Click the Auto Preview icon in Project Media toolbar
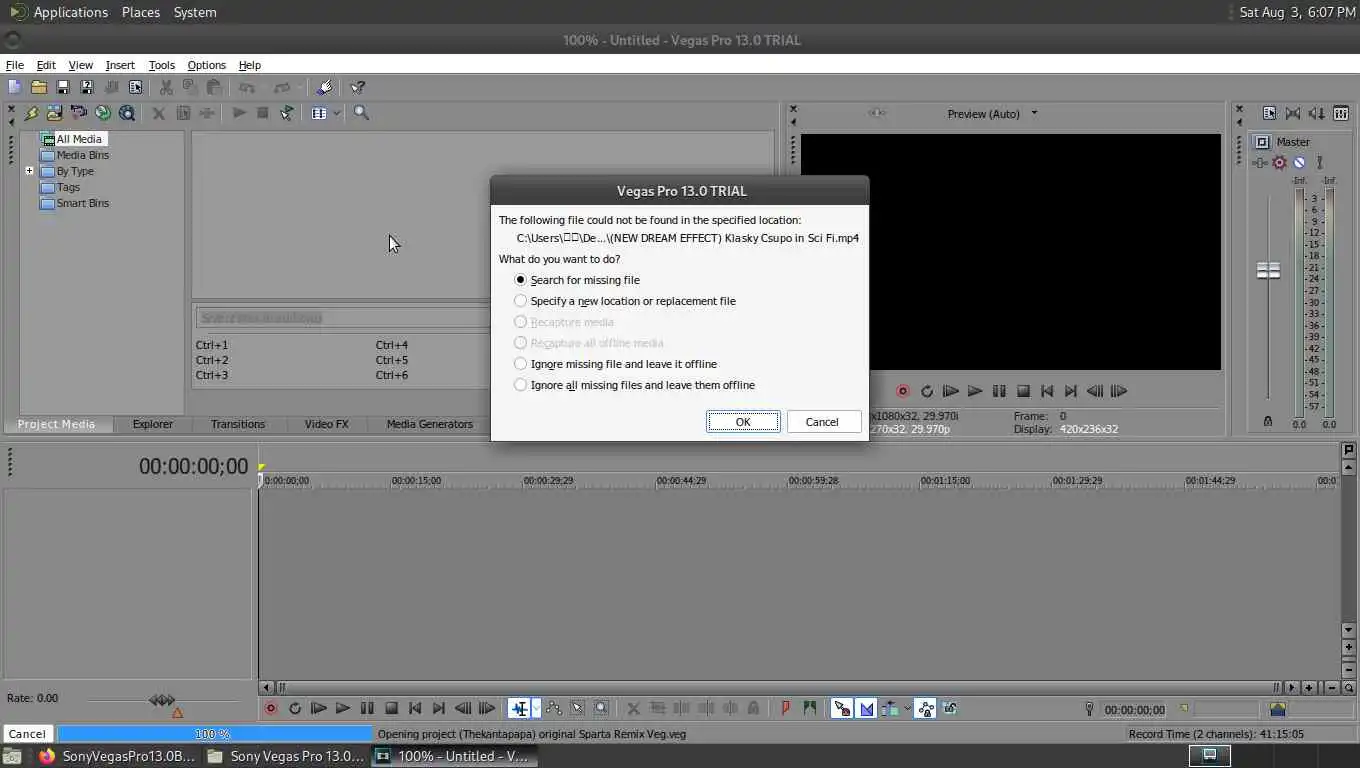Image resolution: width=1360 pixels, height=768 pixels. coord(286,113)
